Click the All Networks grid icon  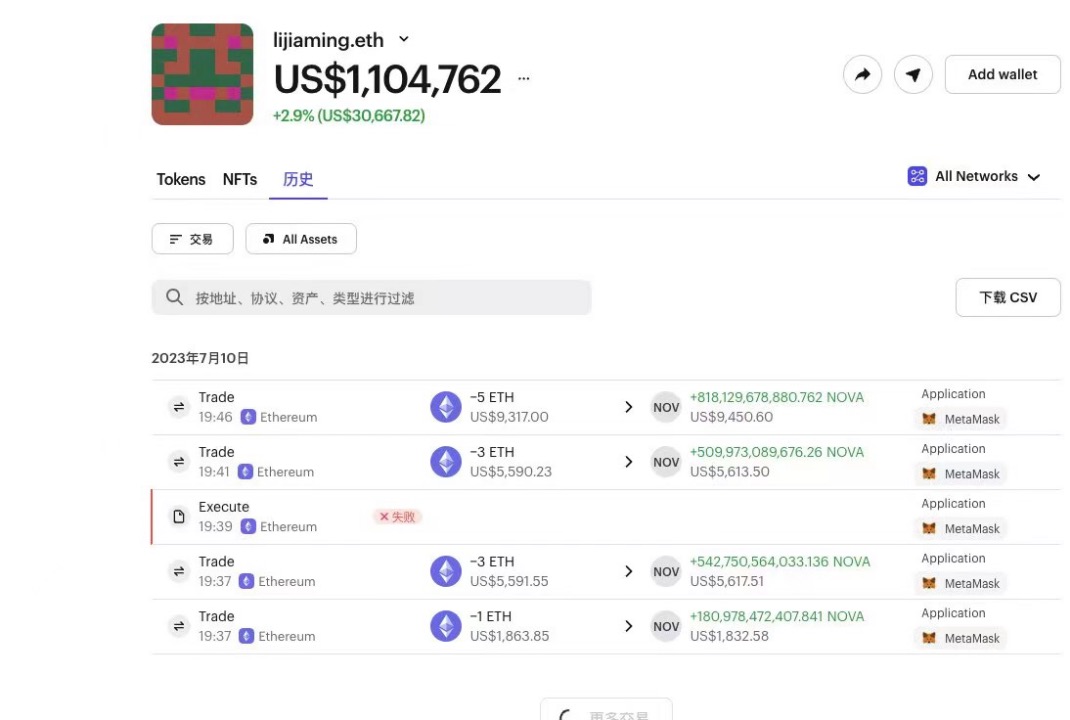[x=917, y=176]
